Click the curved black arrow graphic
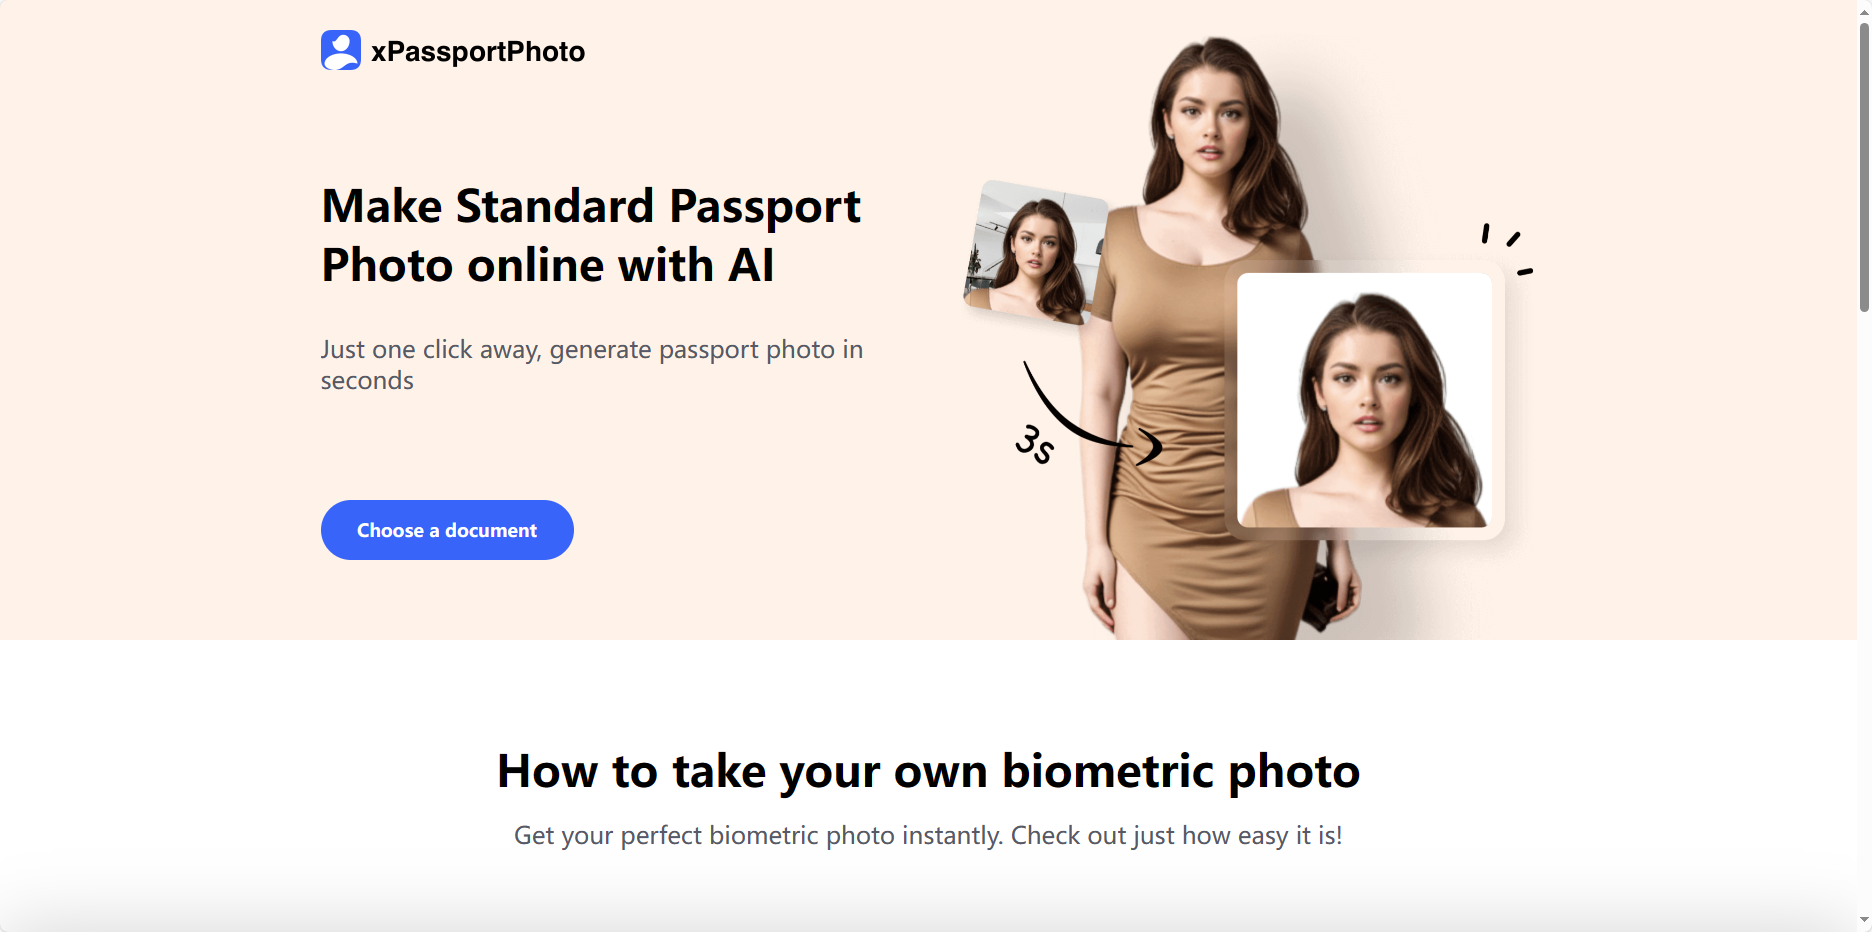 click(x=1092, y=415)
